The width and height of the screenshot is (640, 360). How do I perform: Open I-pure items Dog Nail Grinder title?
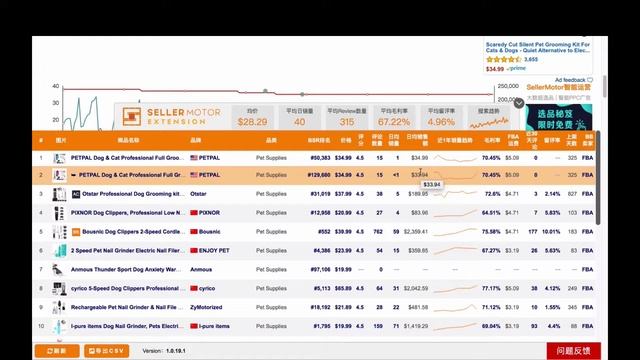[127, 326]
